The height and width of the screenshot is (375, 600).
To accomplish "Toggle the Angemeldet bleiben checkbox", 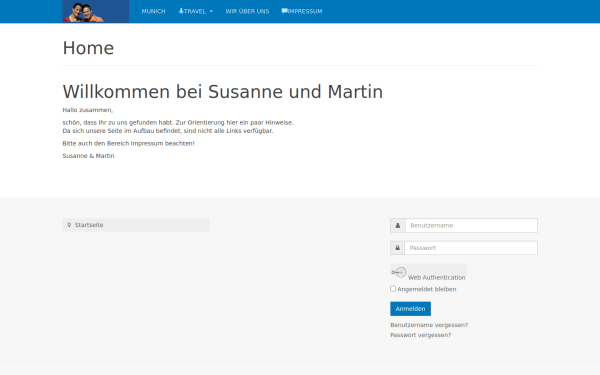I will click(393, 289).
